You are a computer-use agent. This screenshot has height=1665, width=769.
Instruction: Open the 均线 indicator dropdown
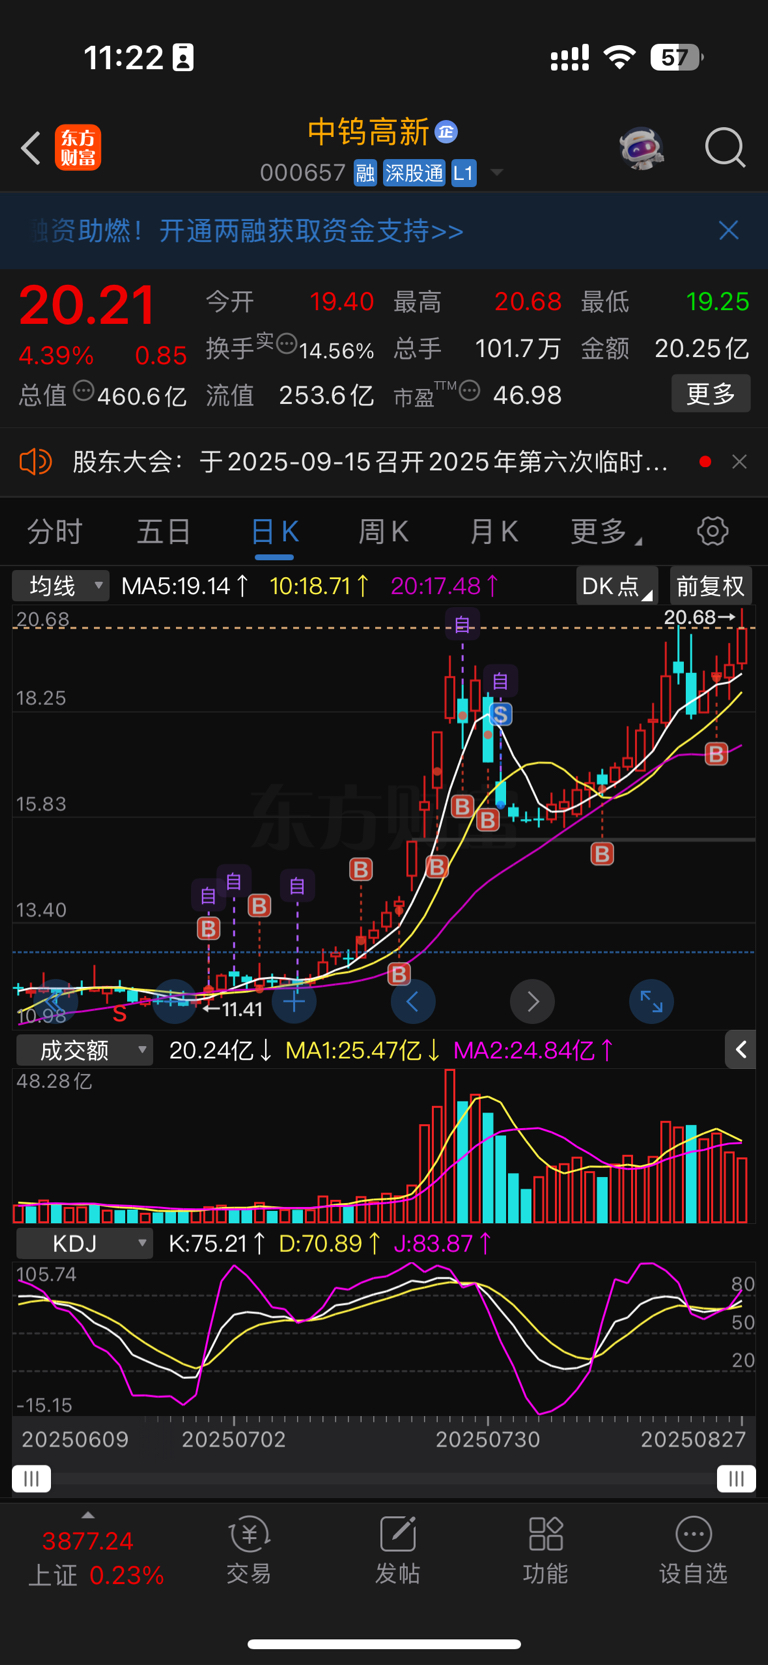60,586
